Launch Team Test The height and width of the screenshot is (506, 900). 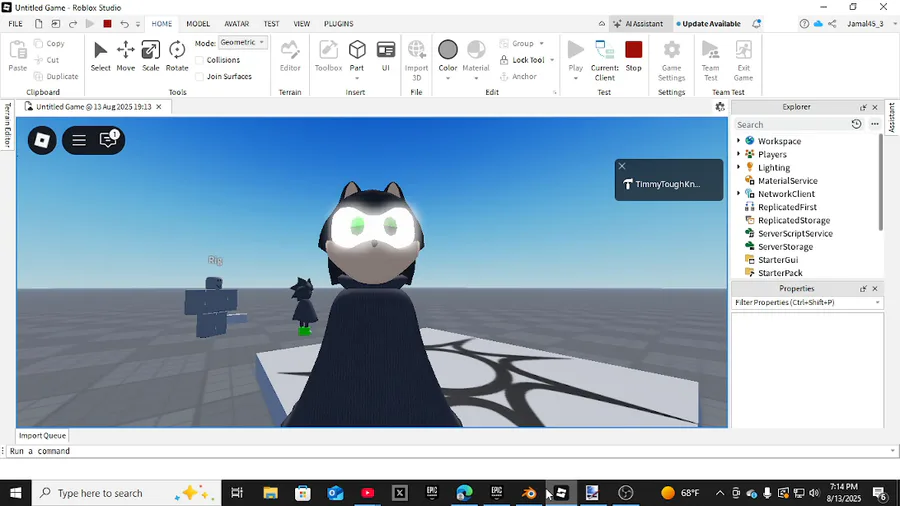pyautogui.click(x=711, y=60)
